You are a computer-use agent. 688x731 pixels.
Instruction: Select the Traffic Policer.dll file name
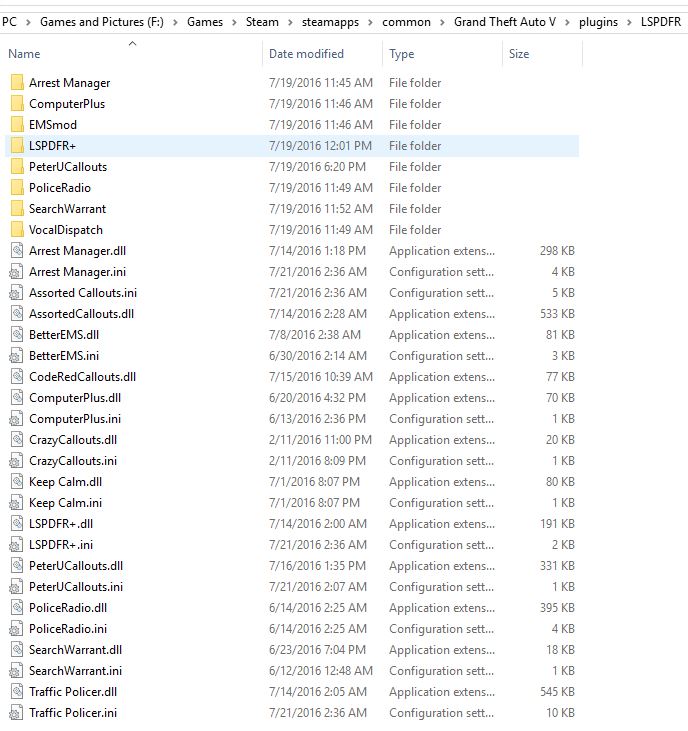tap(73, 691)
